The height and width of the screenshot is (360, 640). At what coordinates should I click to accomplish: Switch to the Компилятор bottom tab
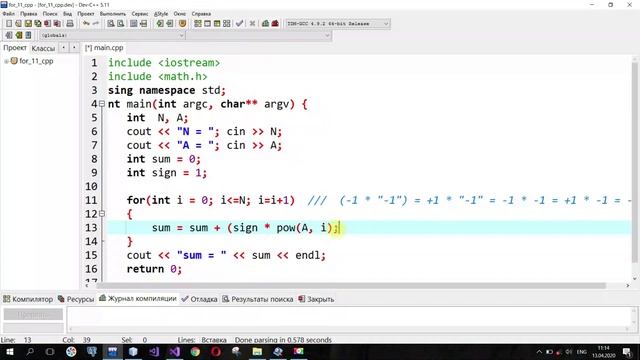click(x=28, y=299)
